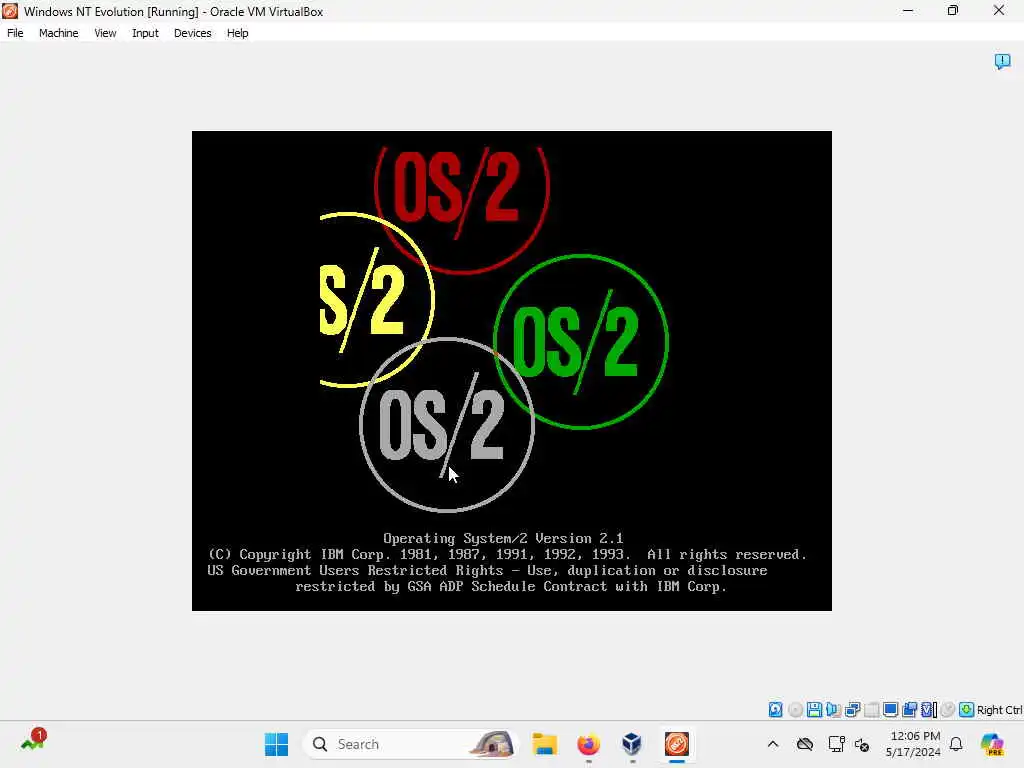Open Firefox from the taskbar

588,744
